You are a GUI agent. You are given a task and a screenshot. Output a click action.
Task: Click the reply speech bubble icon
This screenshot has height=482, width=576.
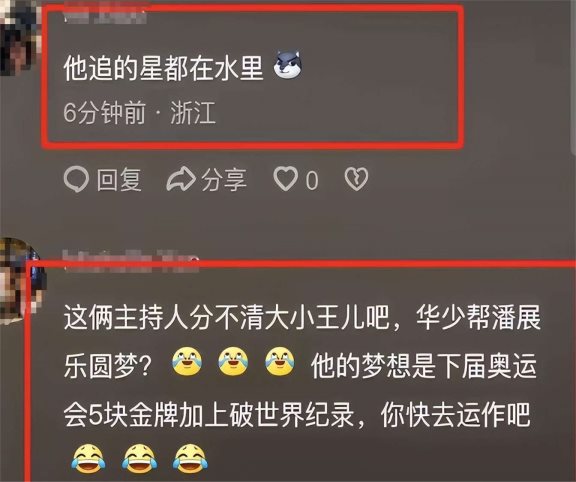(76, 179)
